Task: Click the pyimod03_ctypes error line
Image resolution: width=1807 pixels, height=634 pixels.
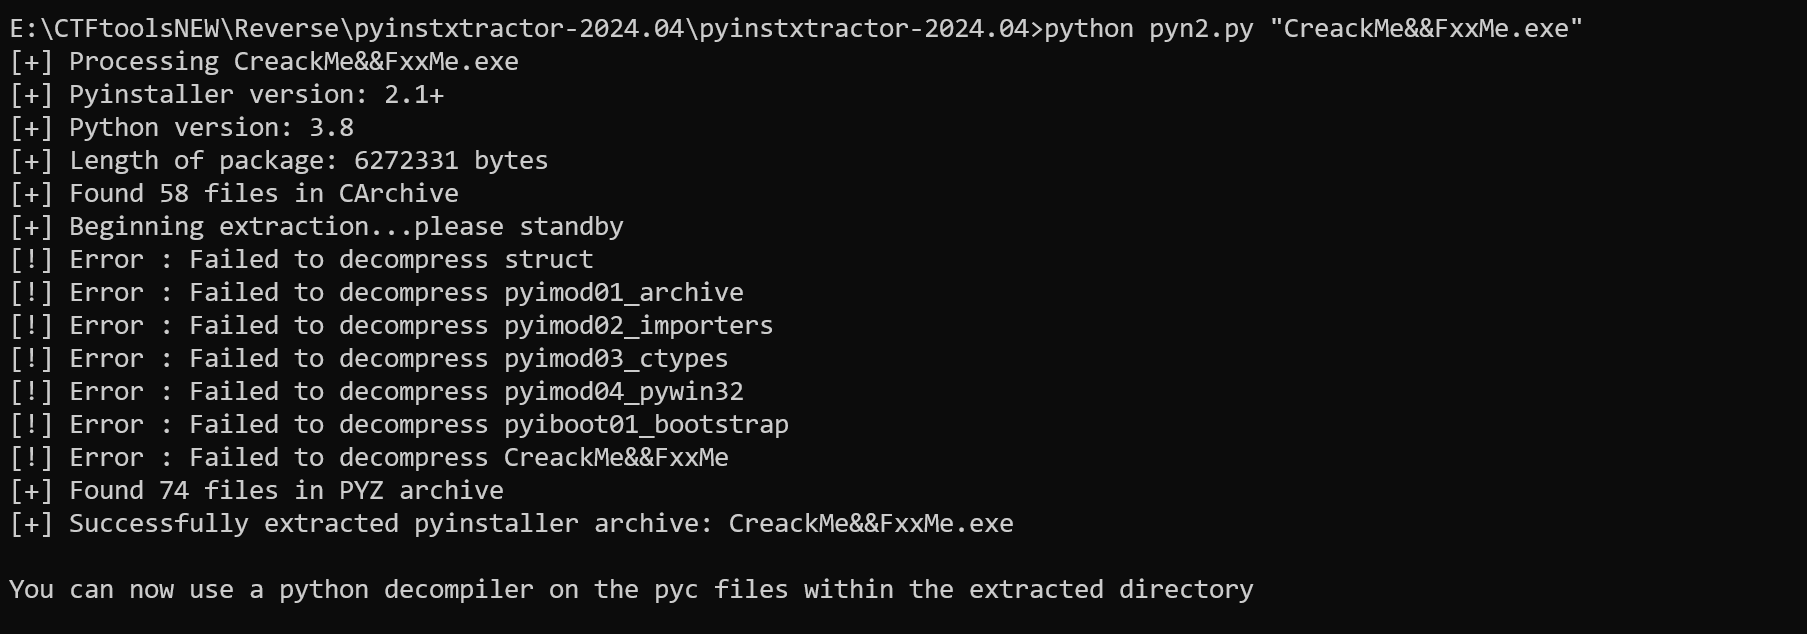Action: [398, 359]
